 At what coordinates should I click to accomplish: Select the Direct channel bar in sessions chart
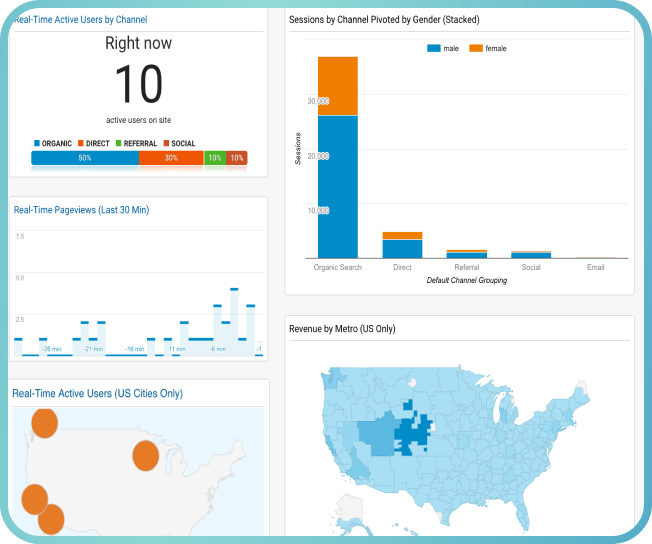pyautogui.click(x=402, y=246)
